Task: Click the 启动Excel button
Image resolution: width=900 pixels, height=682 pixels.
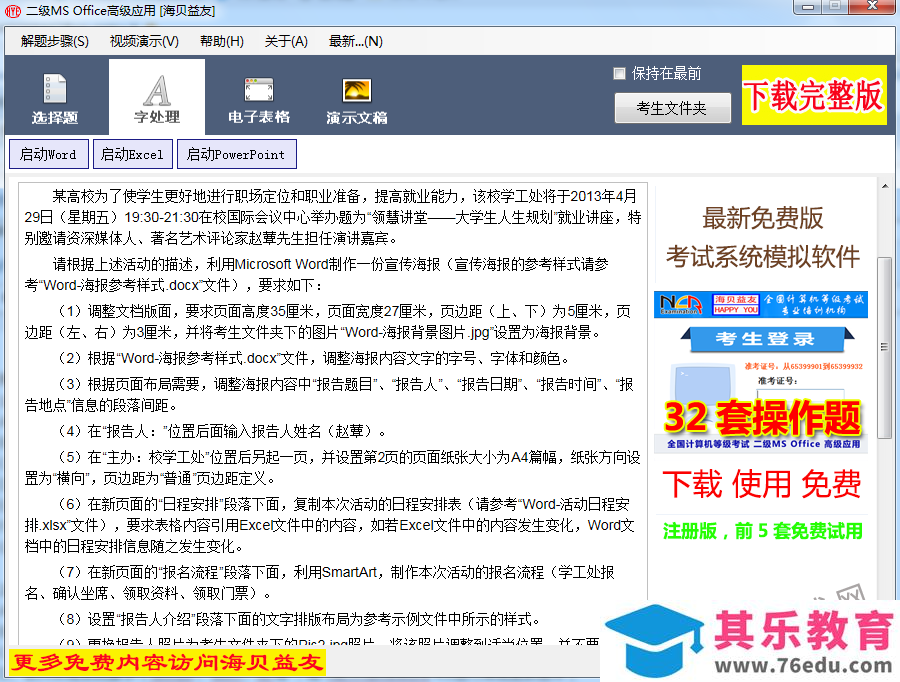Action: (x=133, y=154)
